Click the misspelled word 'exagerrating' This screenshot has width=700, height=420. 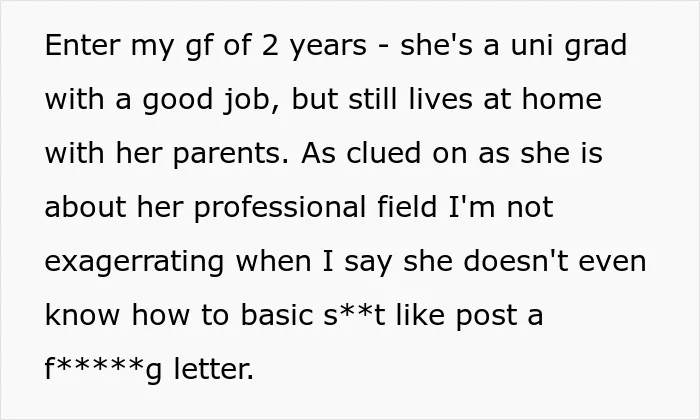[x=134, y=263]
